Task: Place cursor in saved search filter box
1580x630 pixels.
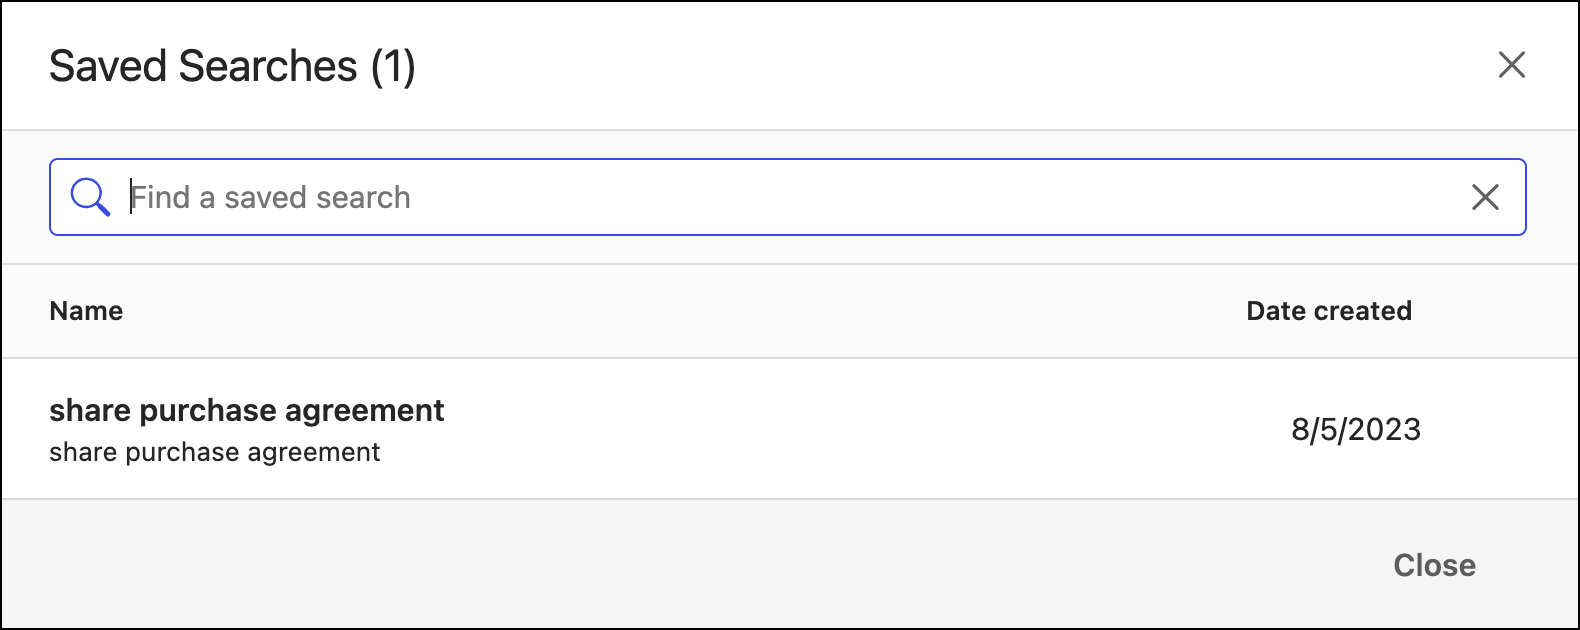Action: pyautogui.click(x=780, y=197)
